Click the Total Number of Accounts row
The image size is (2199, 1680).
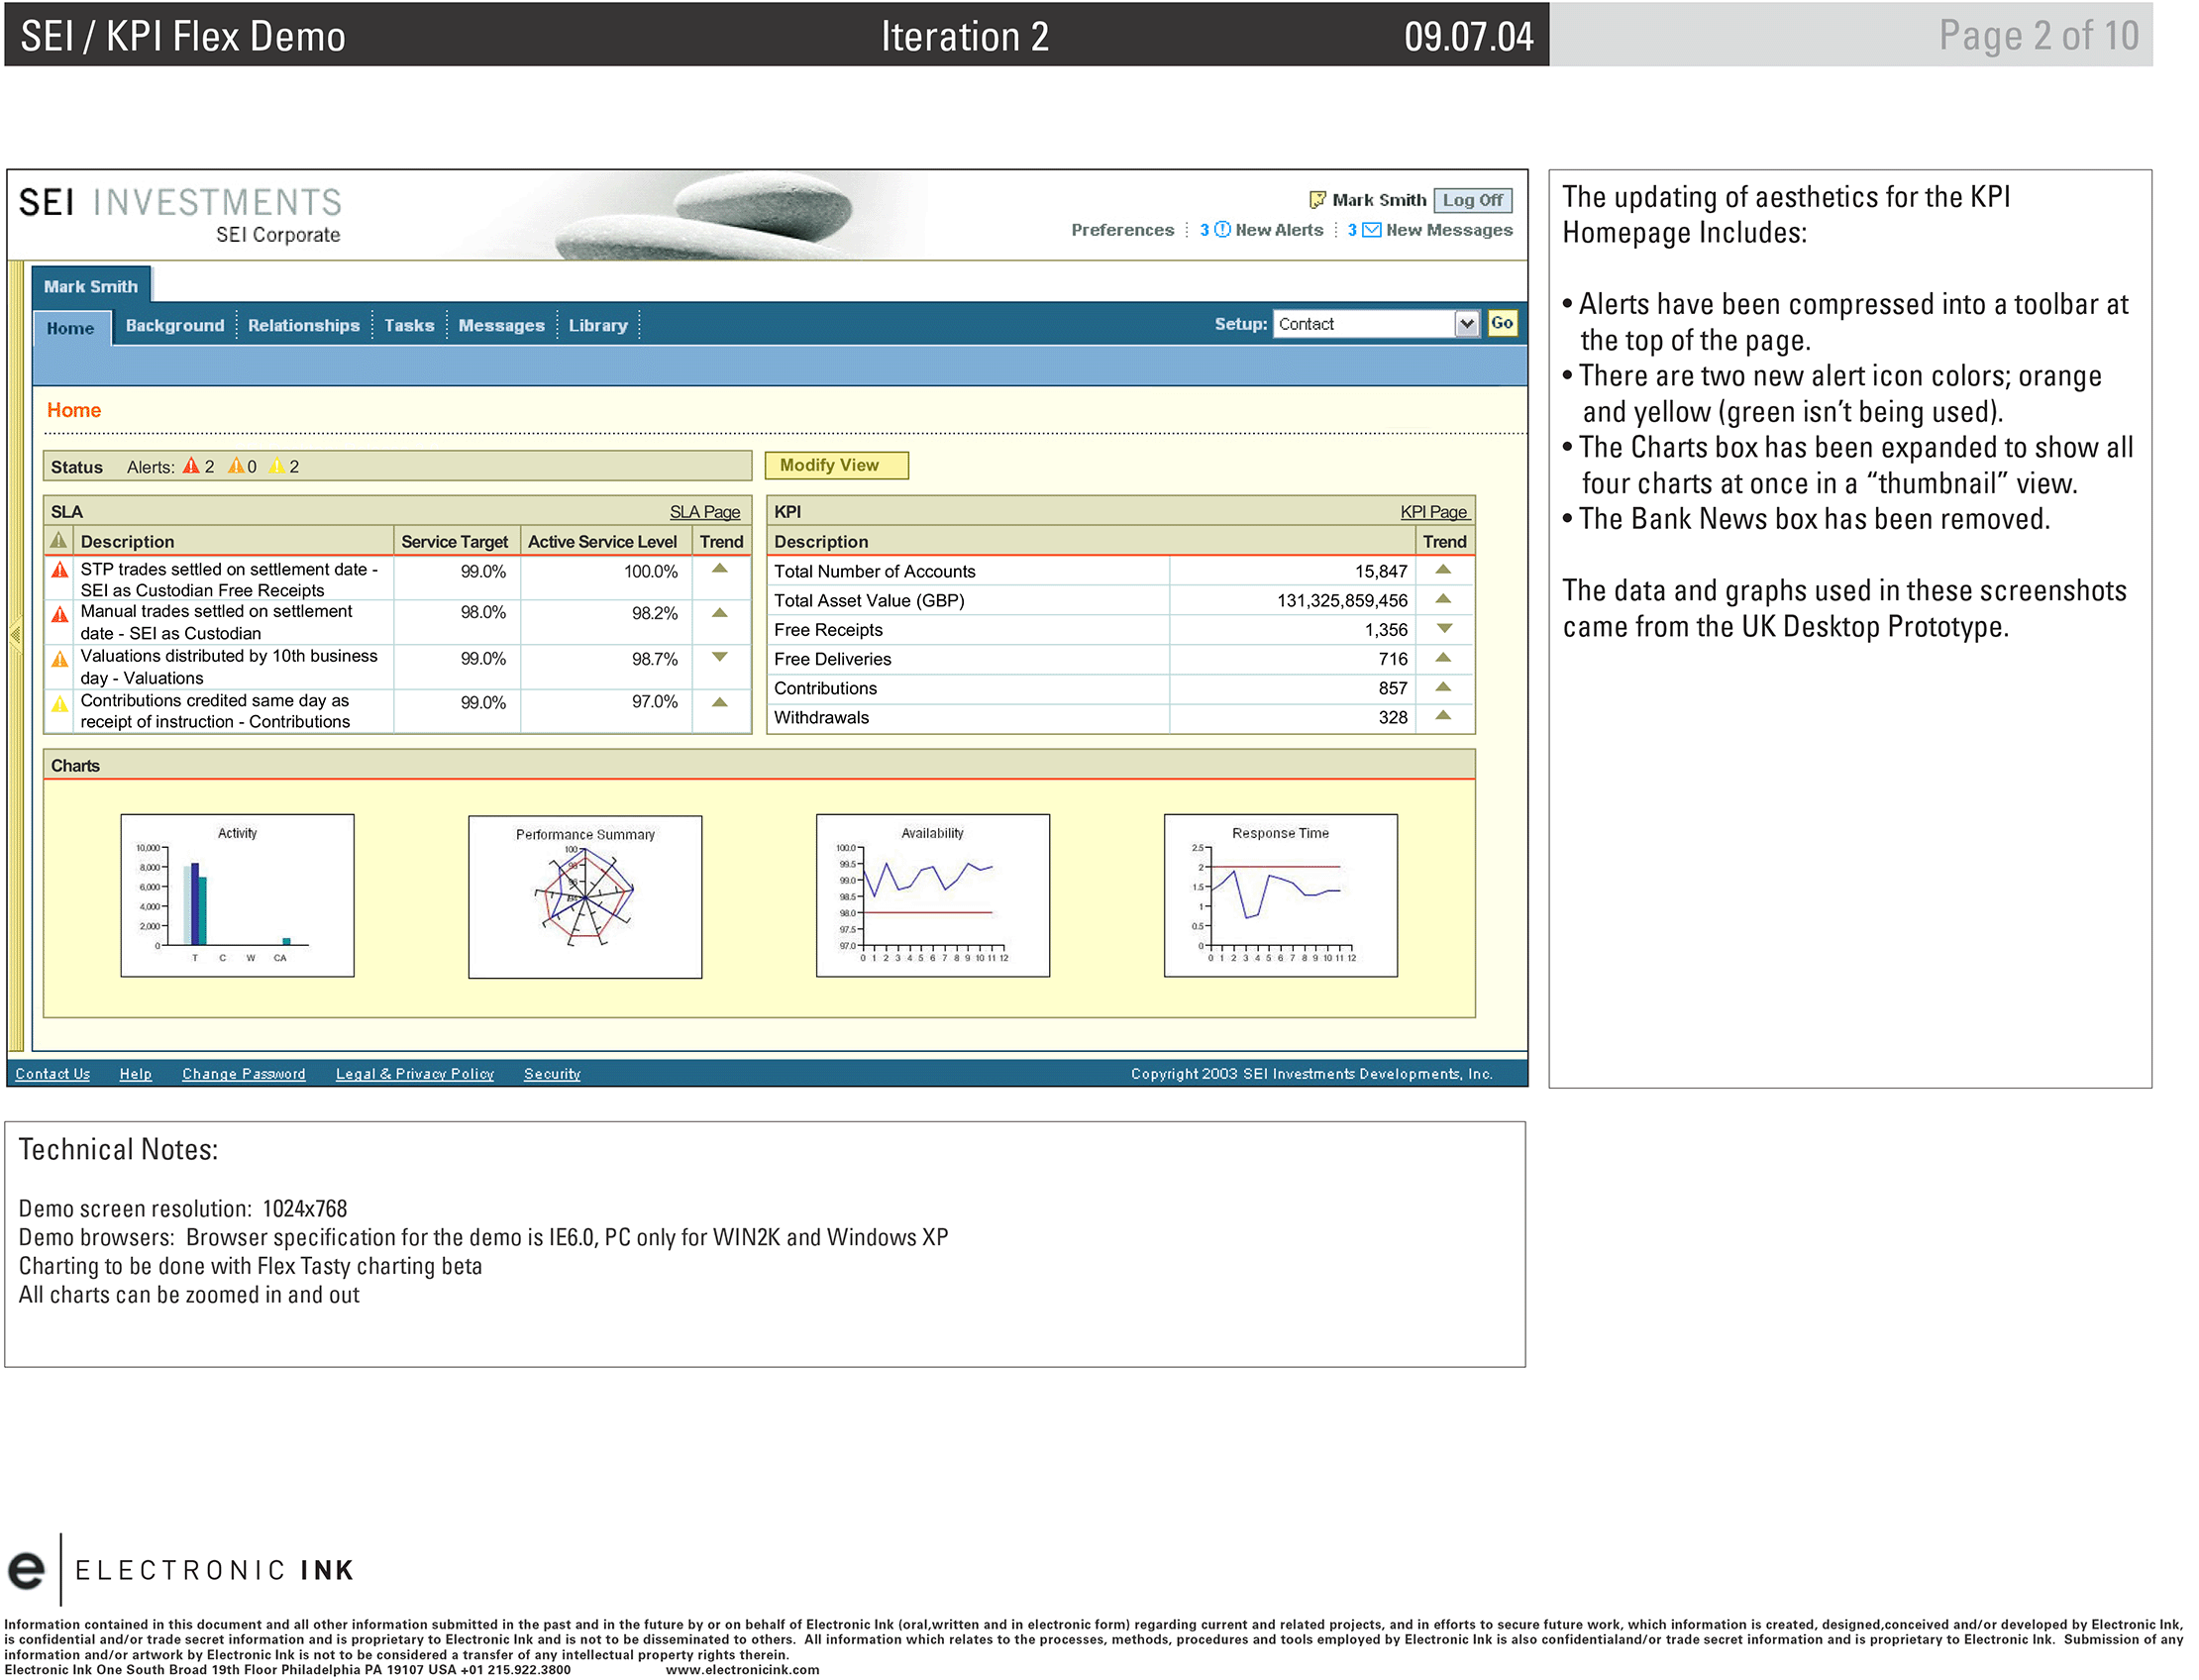tap(1119, 571)
